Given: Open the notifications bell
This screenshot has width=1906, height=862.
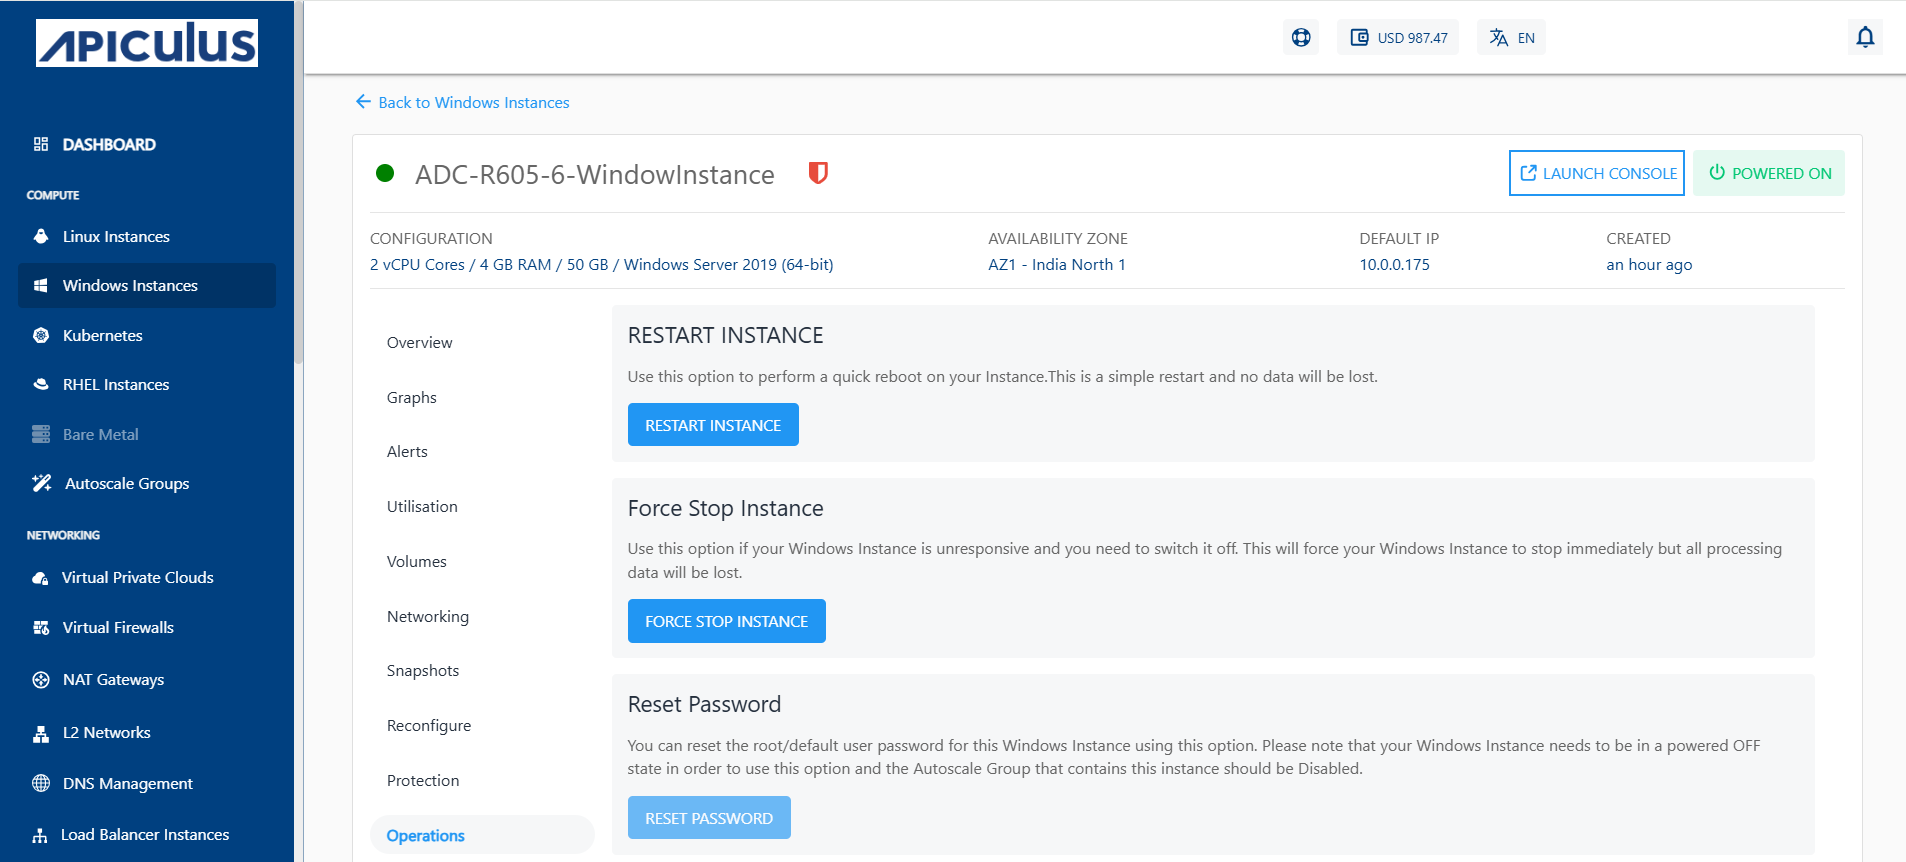Looking at the screenshot, I should 1865,38.
